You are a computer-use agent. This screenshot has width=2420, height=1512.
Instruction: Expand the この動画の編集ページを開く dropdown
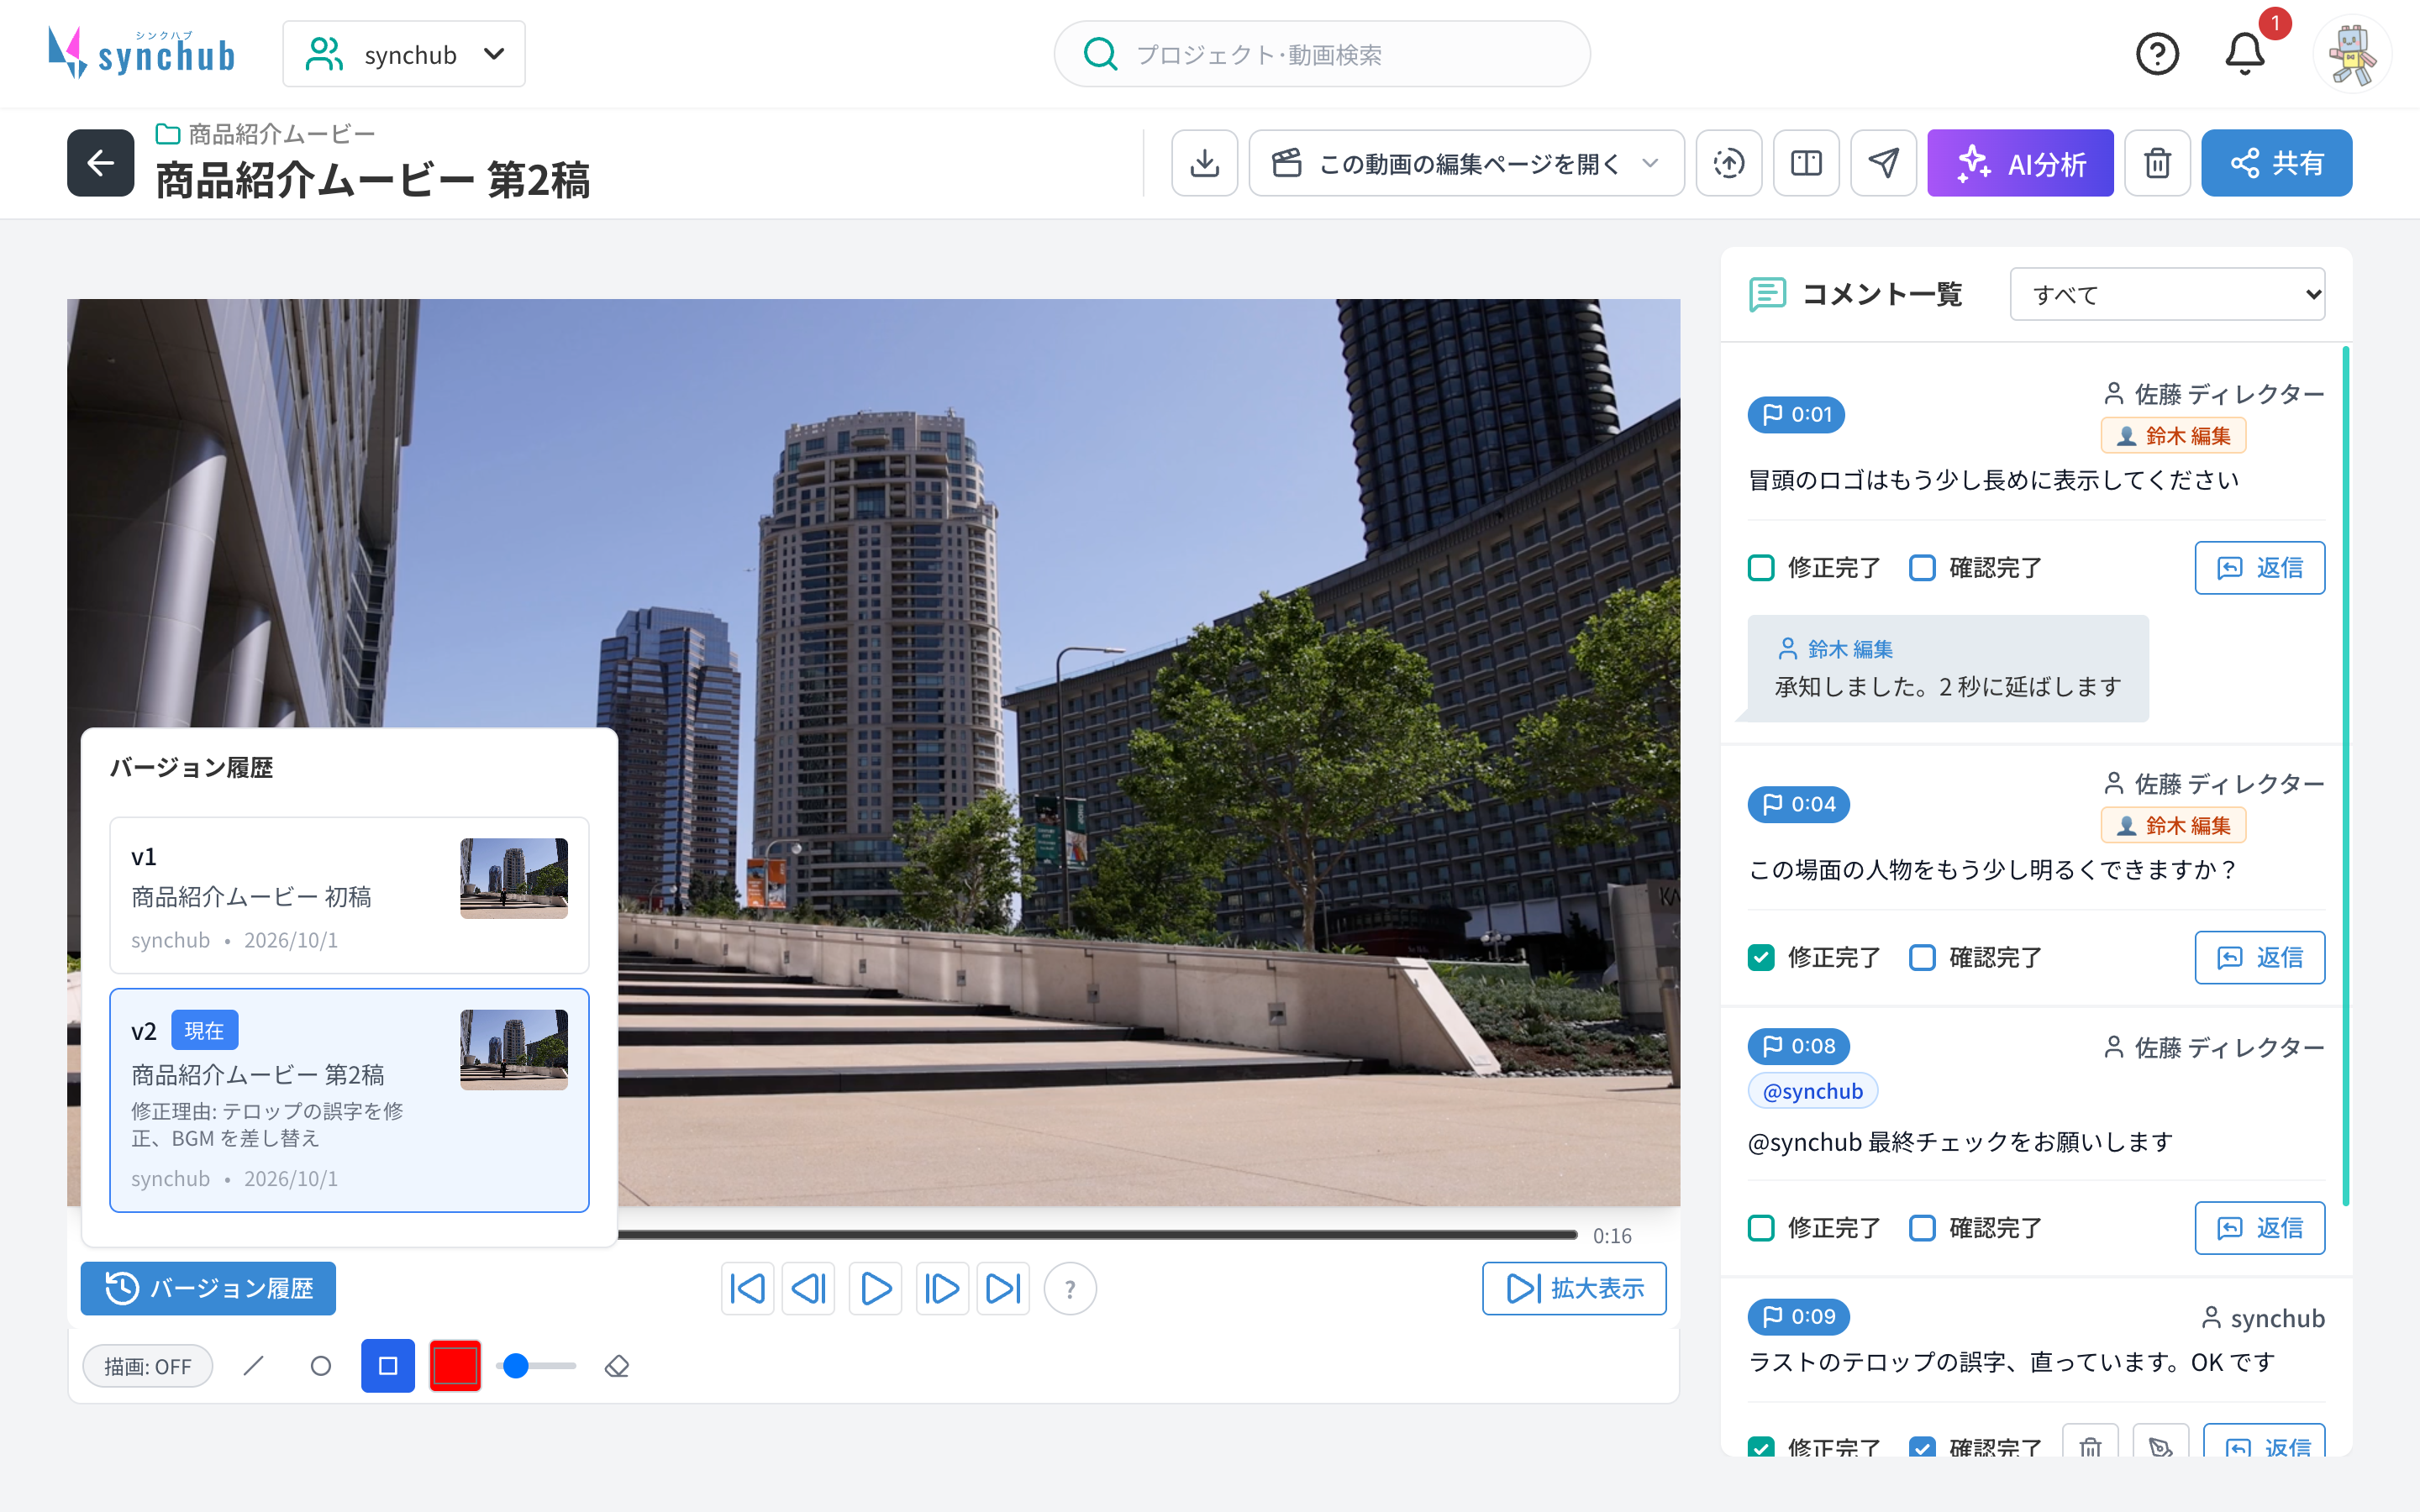[x=1466, y=163]
